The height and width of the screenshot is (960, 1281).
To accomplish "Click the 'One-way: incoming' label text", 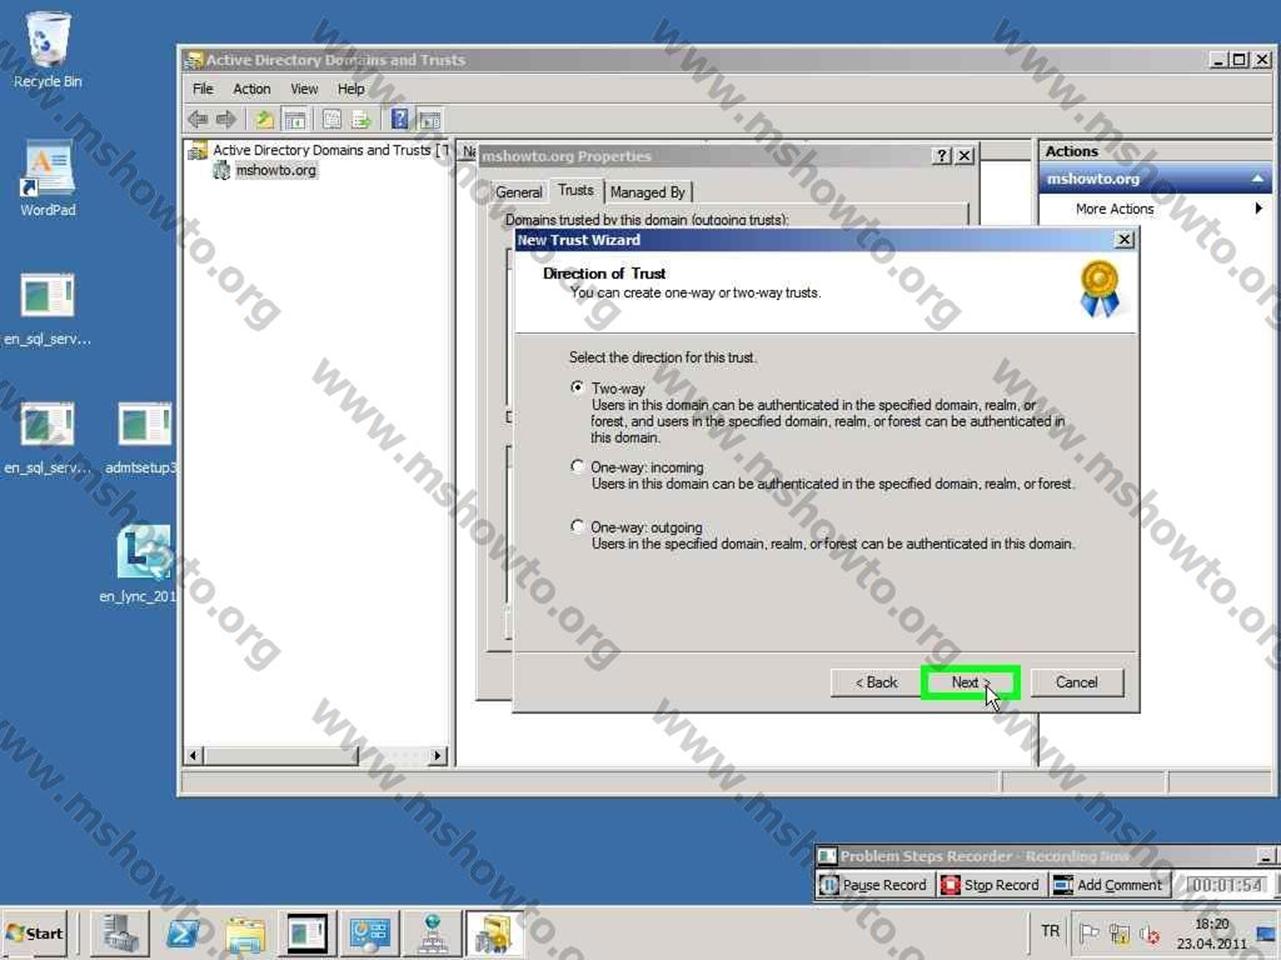I will click(x=647, y=467).
